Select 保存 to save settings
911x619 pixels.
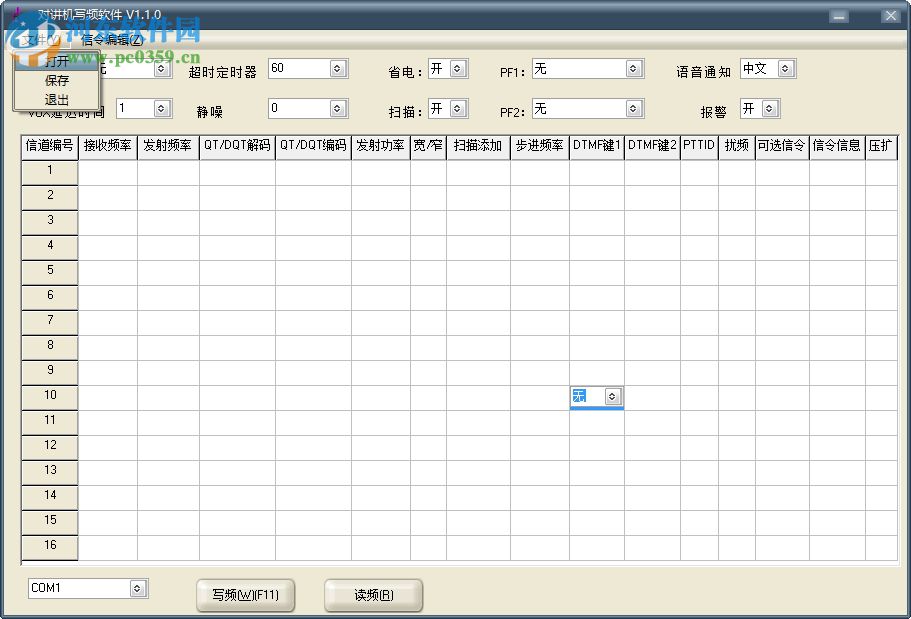[55, 80]
